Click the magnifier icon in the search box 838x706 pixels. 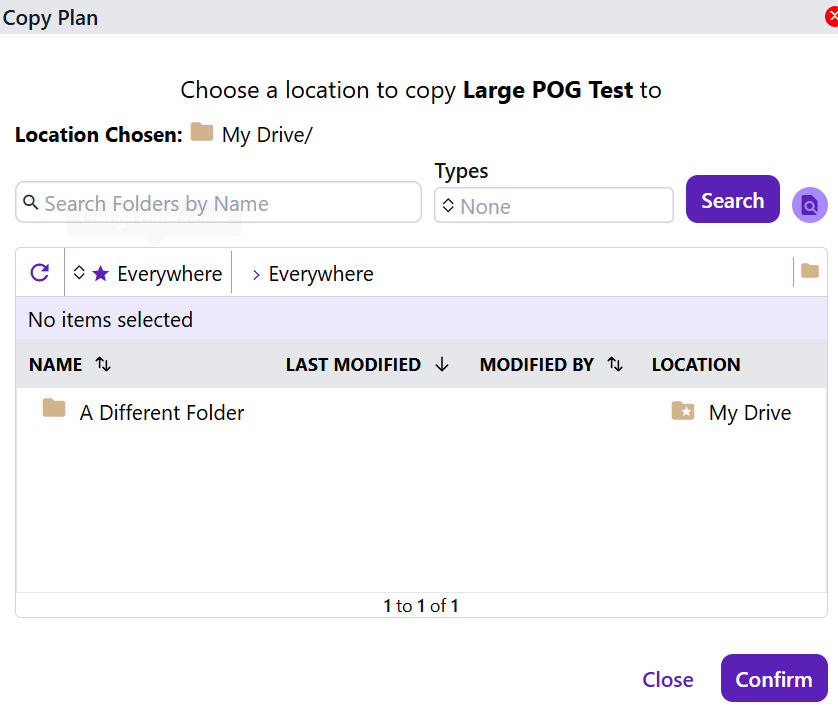point(31,203)
